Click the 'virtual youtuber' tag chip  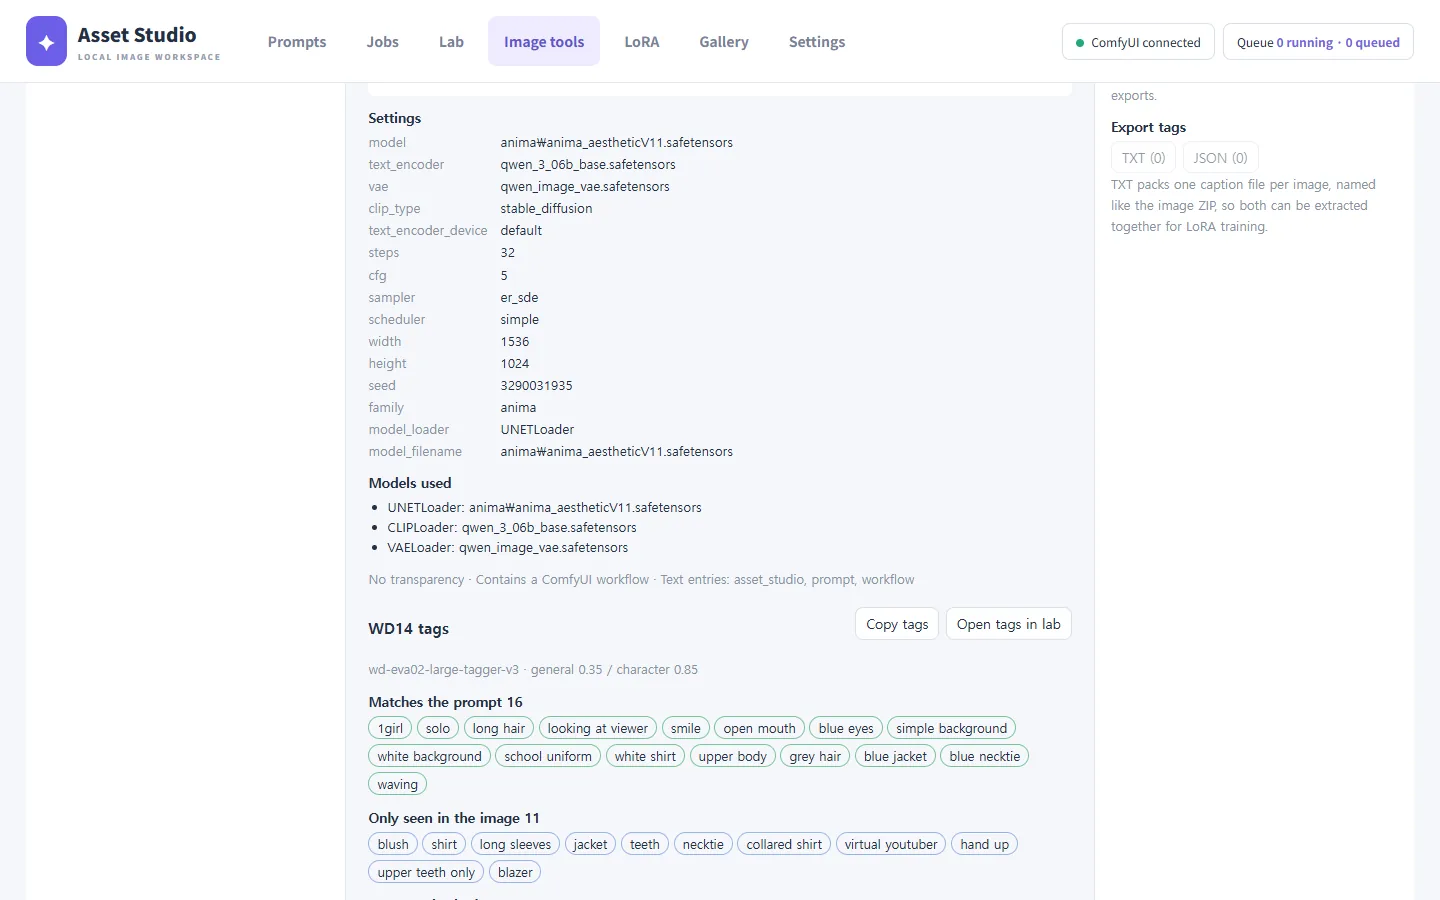point(890,844)
